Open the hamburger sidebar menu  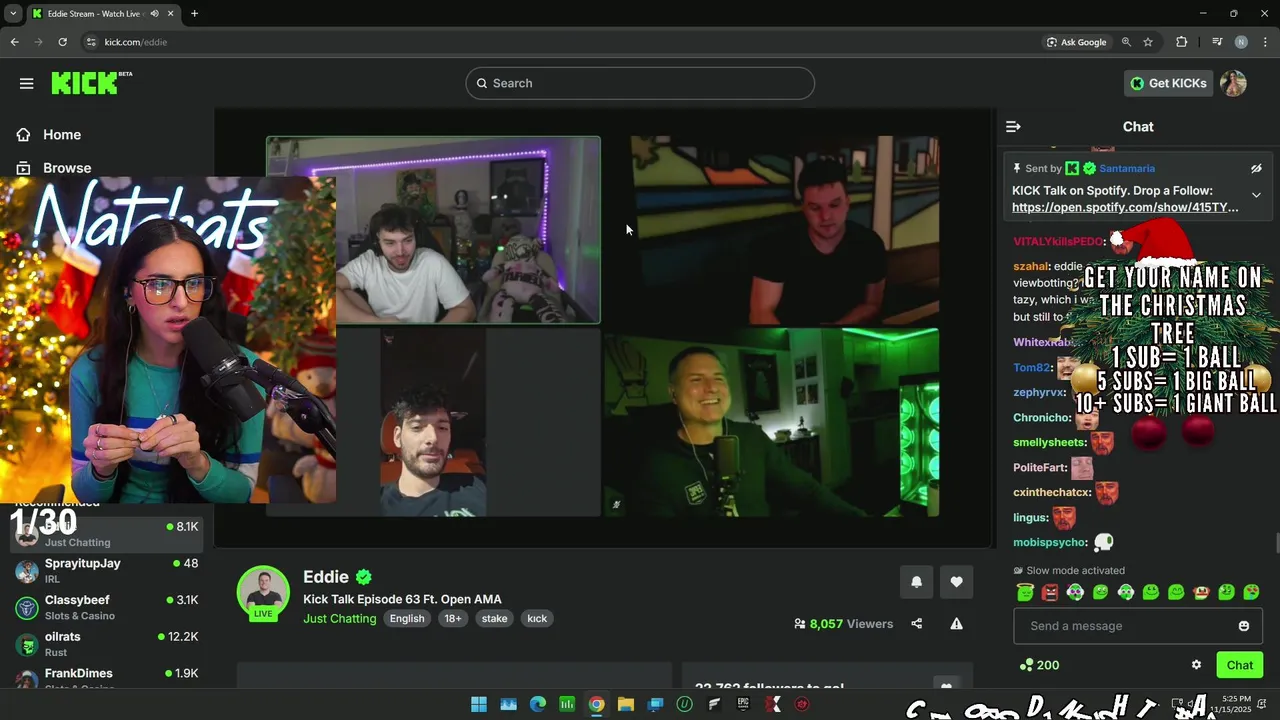point(26,83)
